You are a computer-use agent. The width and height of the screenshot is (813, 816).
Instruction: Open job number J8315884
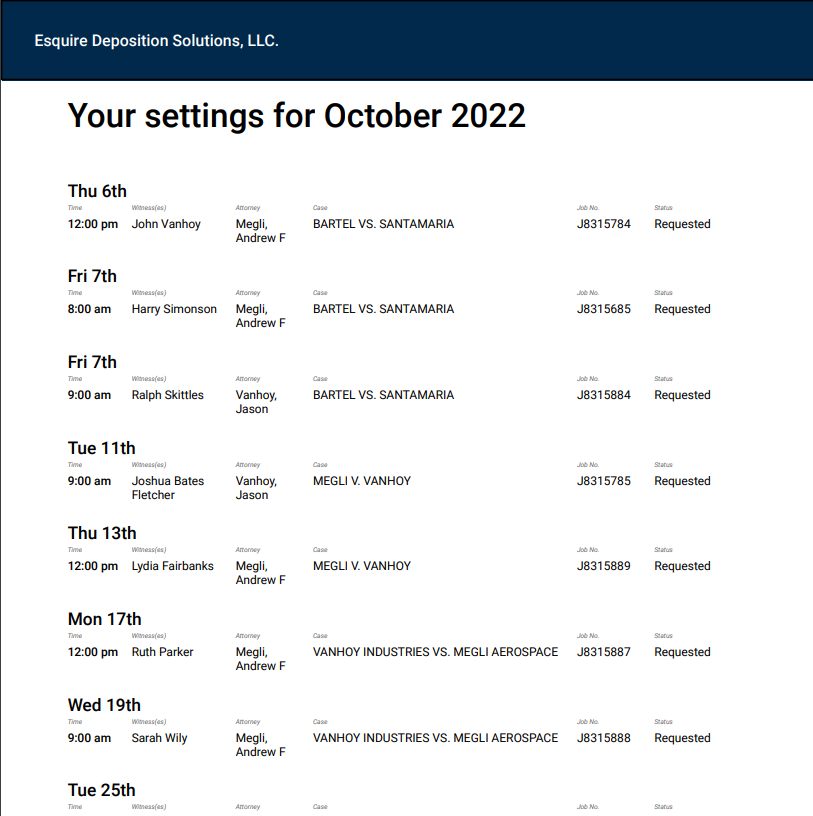coord(604,395)
